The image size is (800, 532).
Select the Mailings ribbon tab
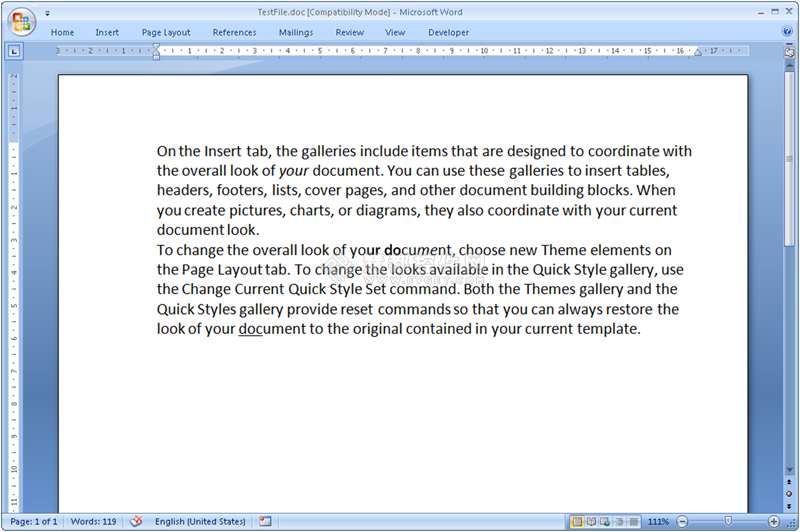296,33
